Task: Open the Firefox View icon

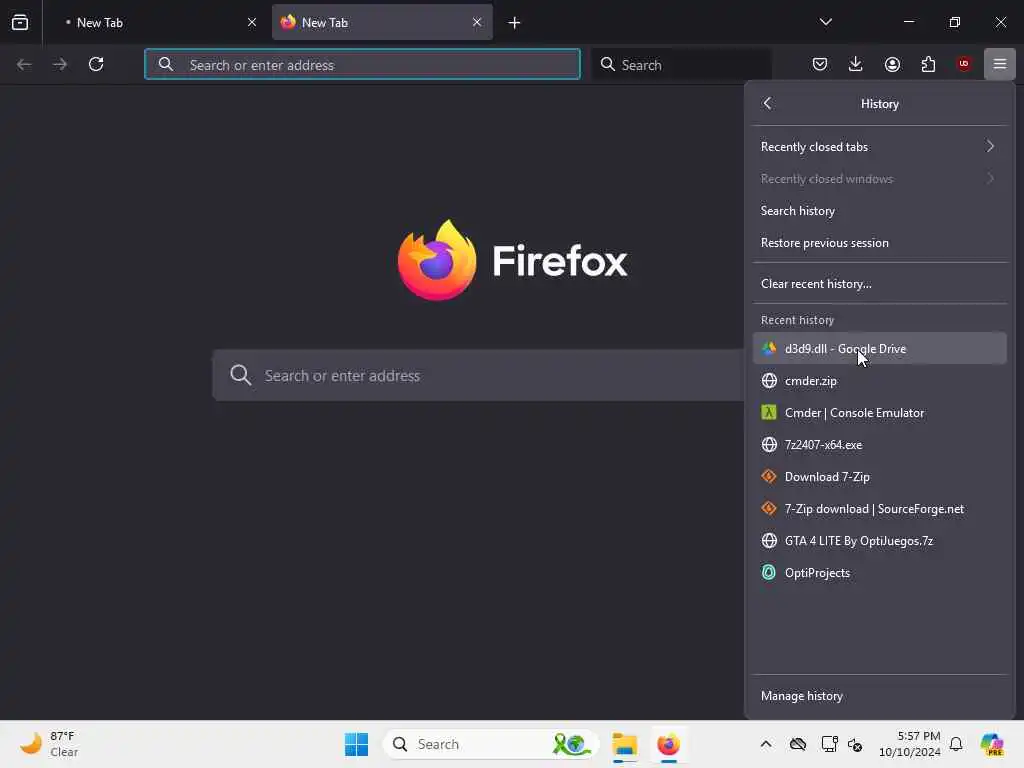Action: pos(20,22)
